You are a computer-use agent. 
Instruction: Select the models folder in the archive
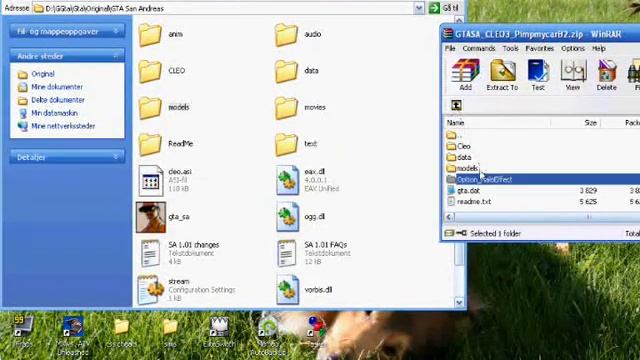462,168
